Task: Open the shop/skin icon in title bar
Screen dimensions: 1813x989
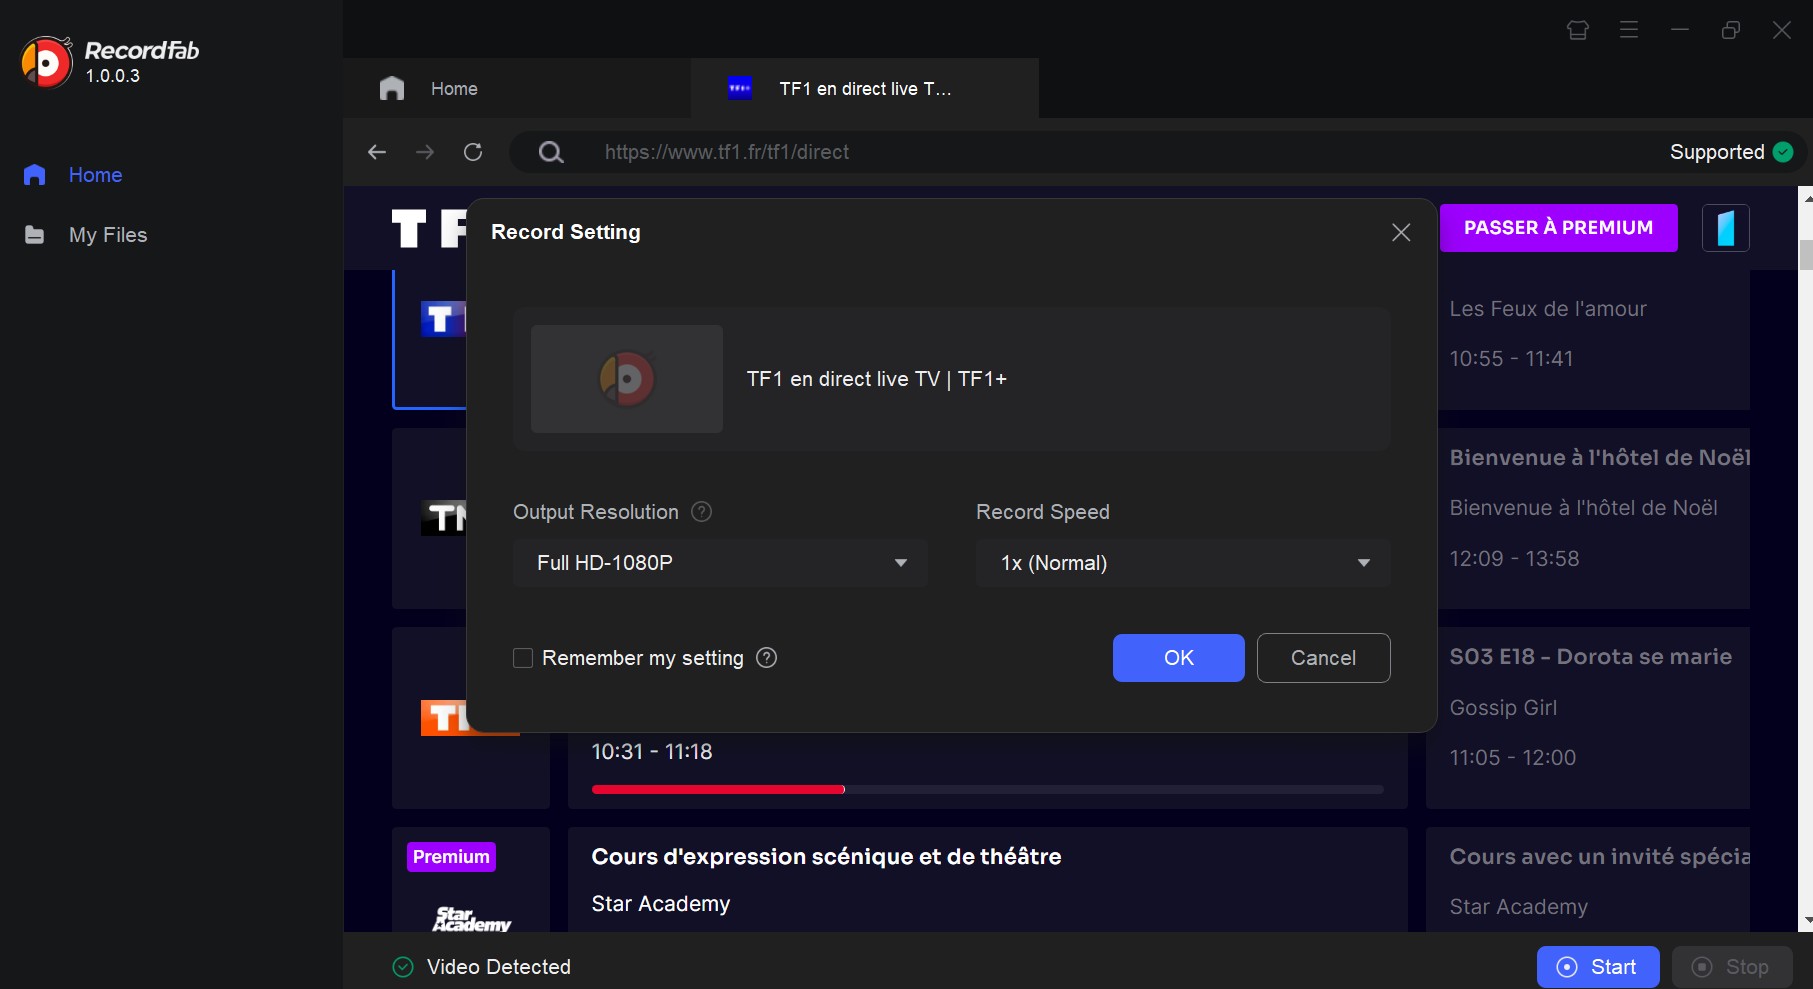Action: coord(1578,30)
